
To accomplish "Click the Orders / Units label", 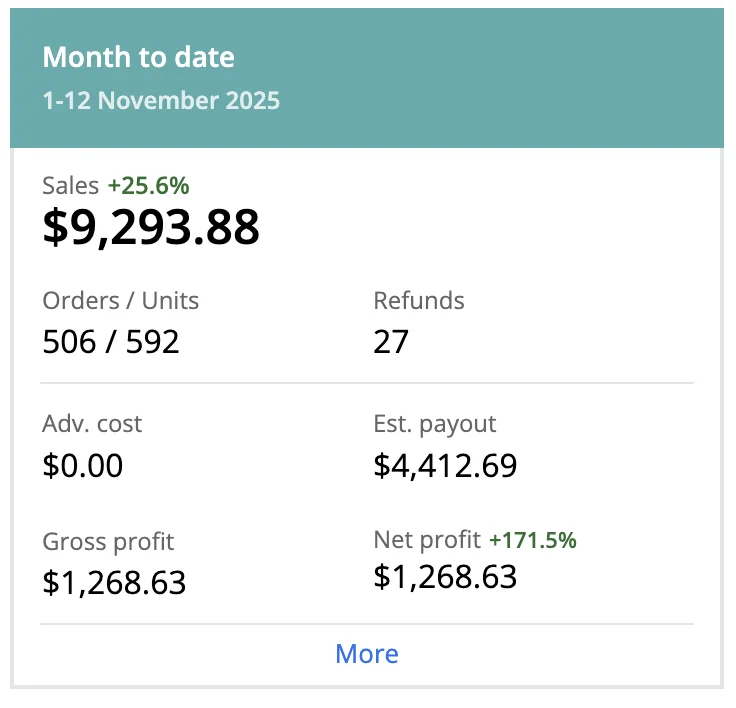I will pyautogui.click(x=121, y=300).
